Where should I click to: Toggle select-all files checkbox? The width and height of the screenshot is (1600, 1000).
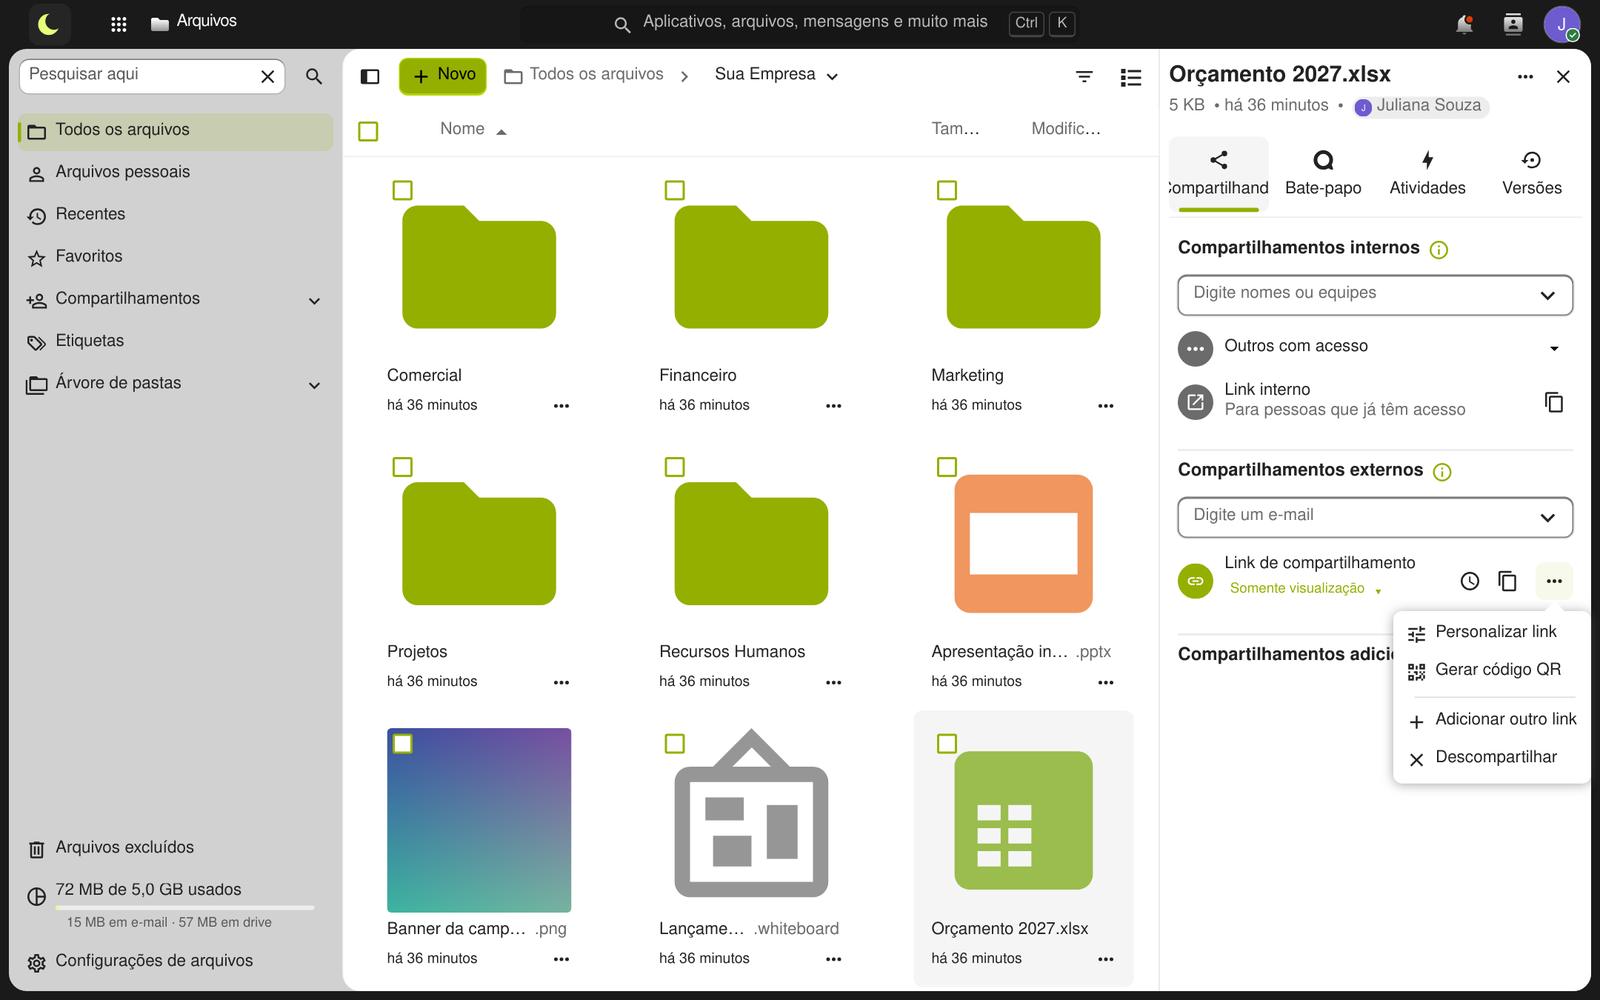coord(368,131)
